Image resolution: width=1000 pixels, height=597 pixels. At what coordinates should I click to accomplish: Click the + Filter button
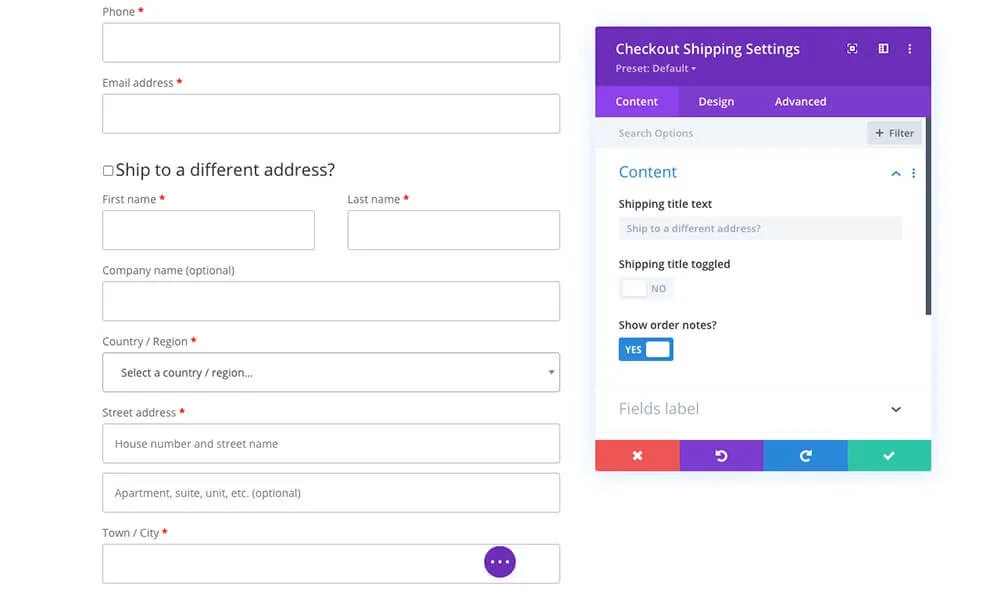click(x=894, y=133)
